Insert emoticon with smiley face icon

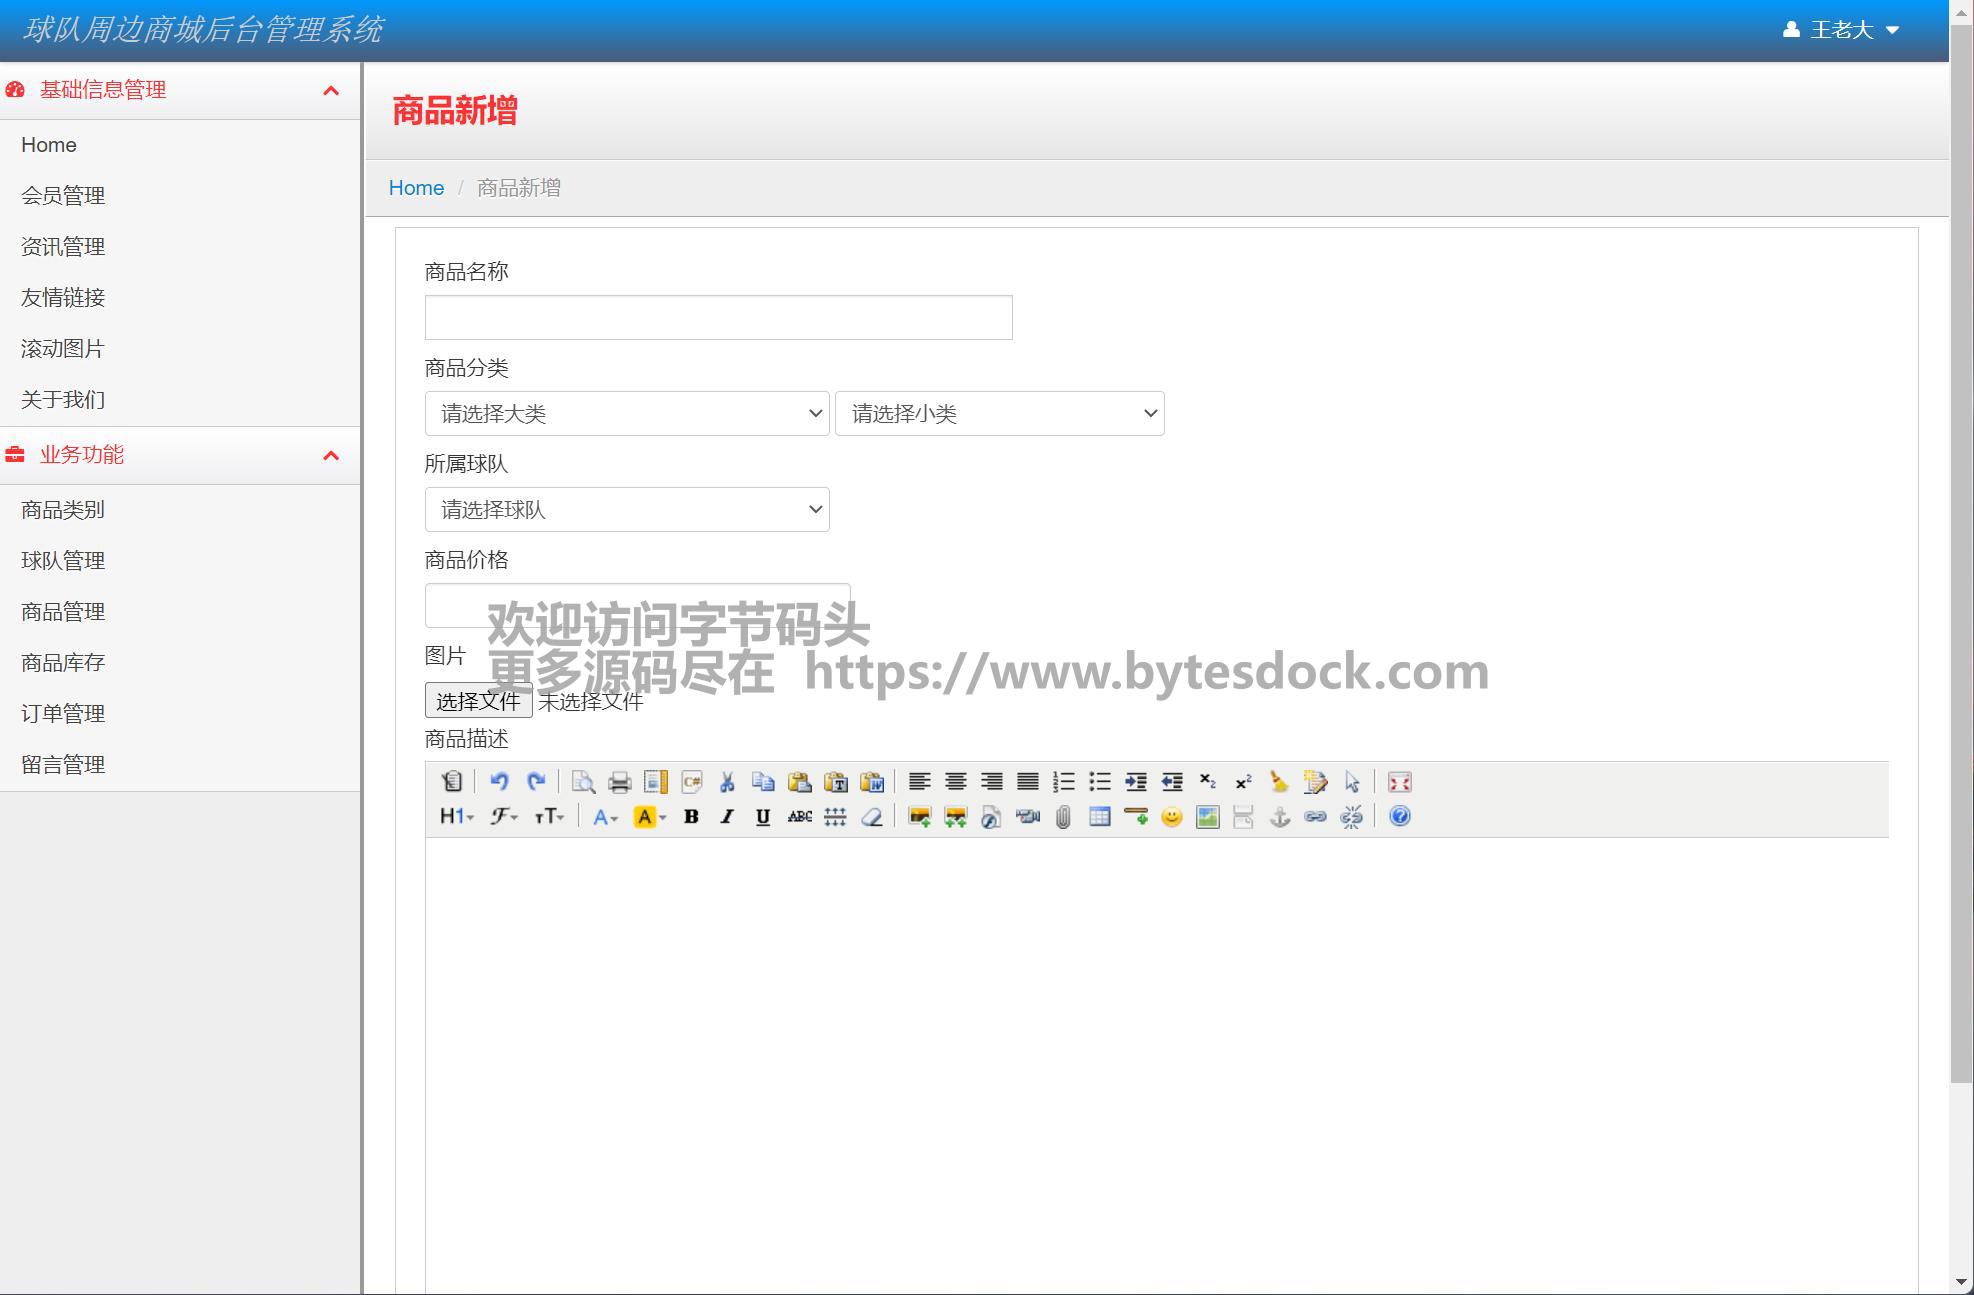tap(1171, 817)
